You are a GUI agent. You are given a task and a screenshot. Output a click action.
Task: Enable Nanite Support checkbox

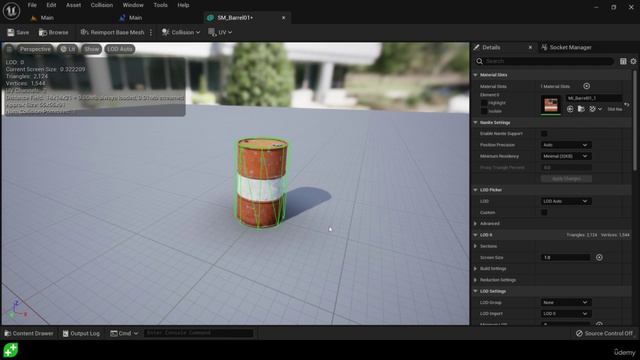tap(544, 133)
